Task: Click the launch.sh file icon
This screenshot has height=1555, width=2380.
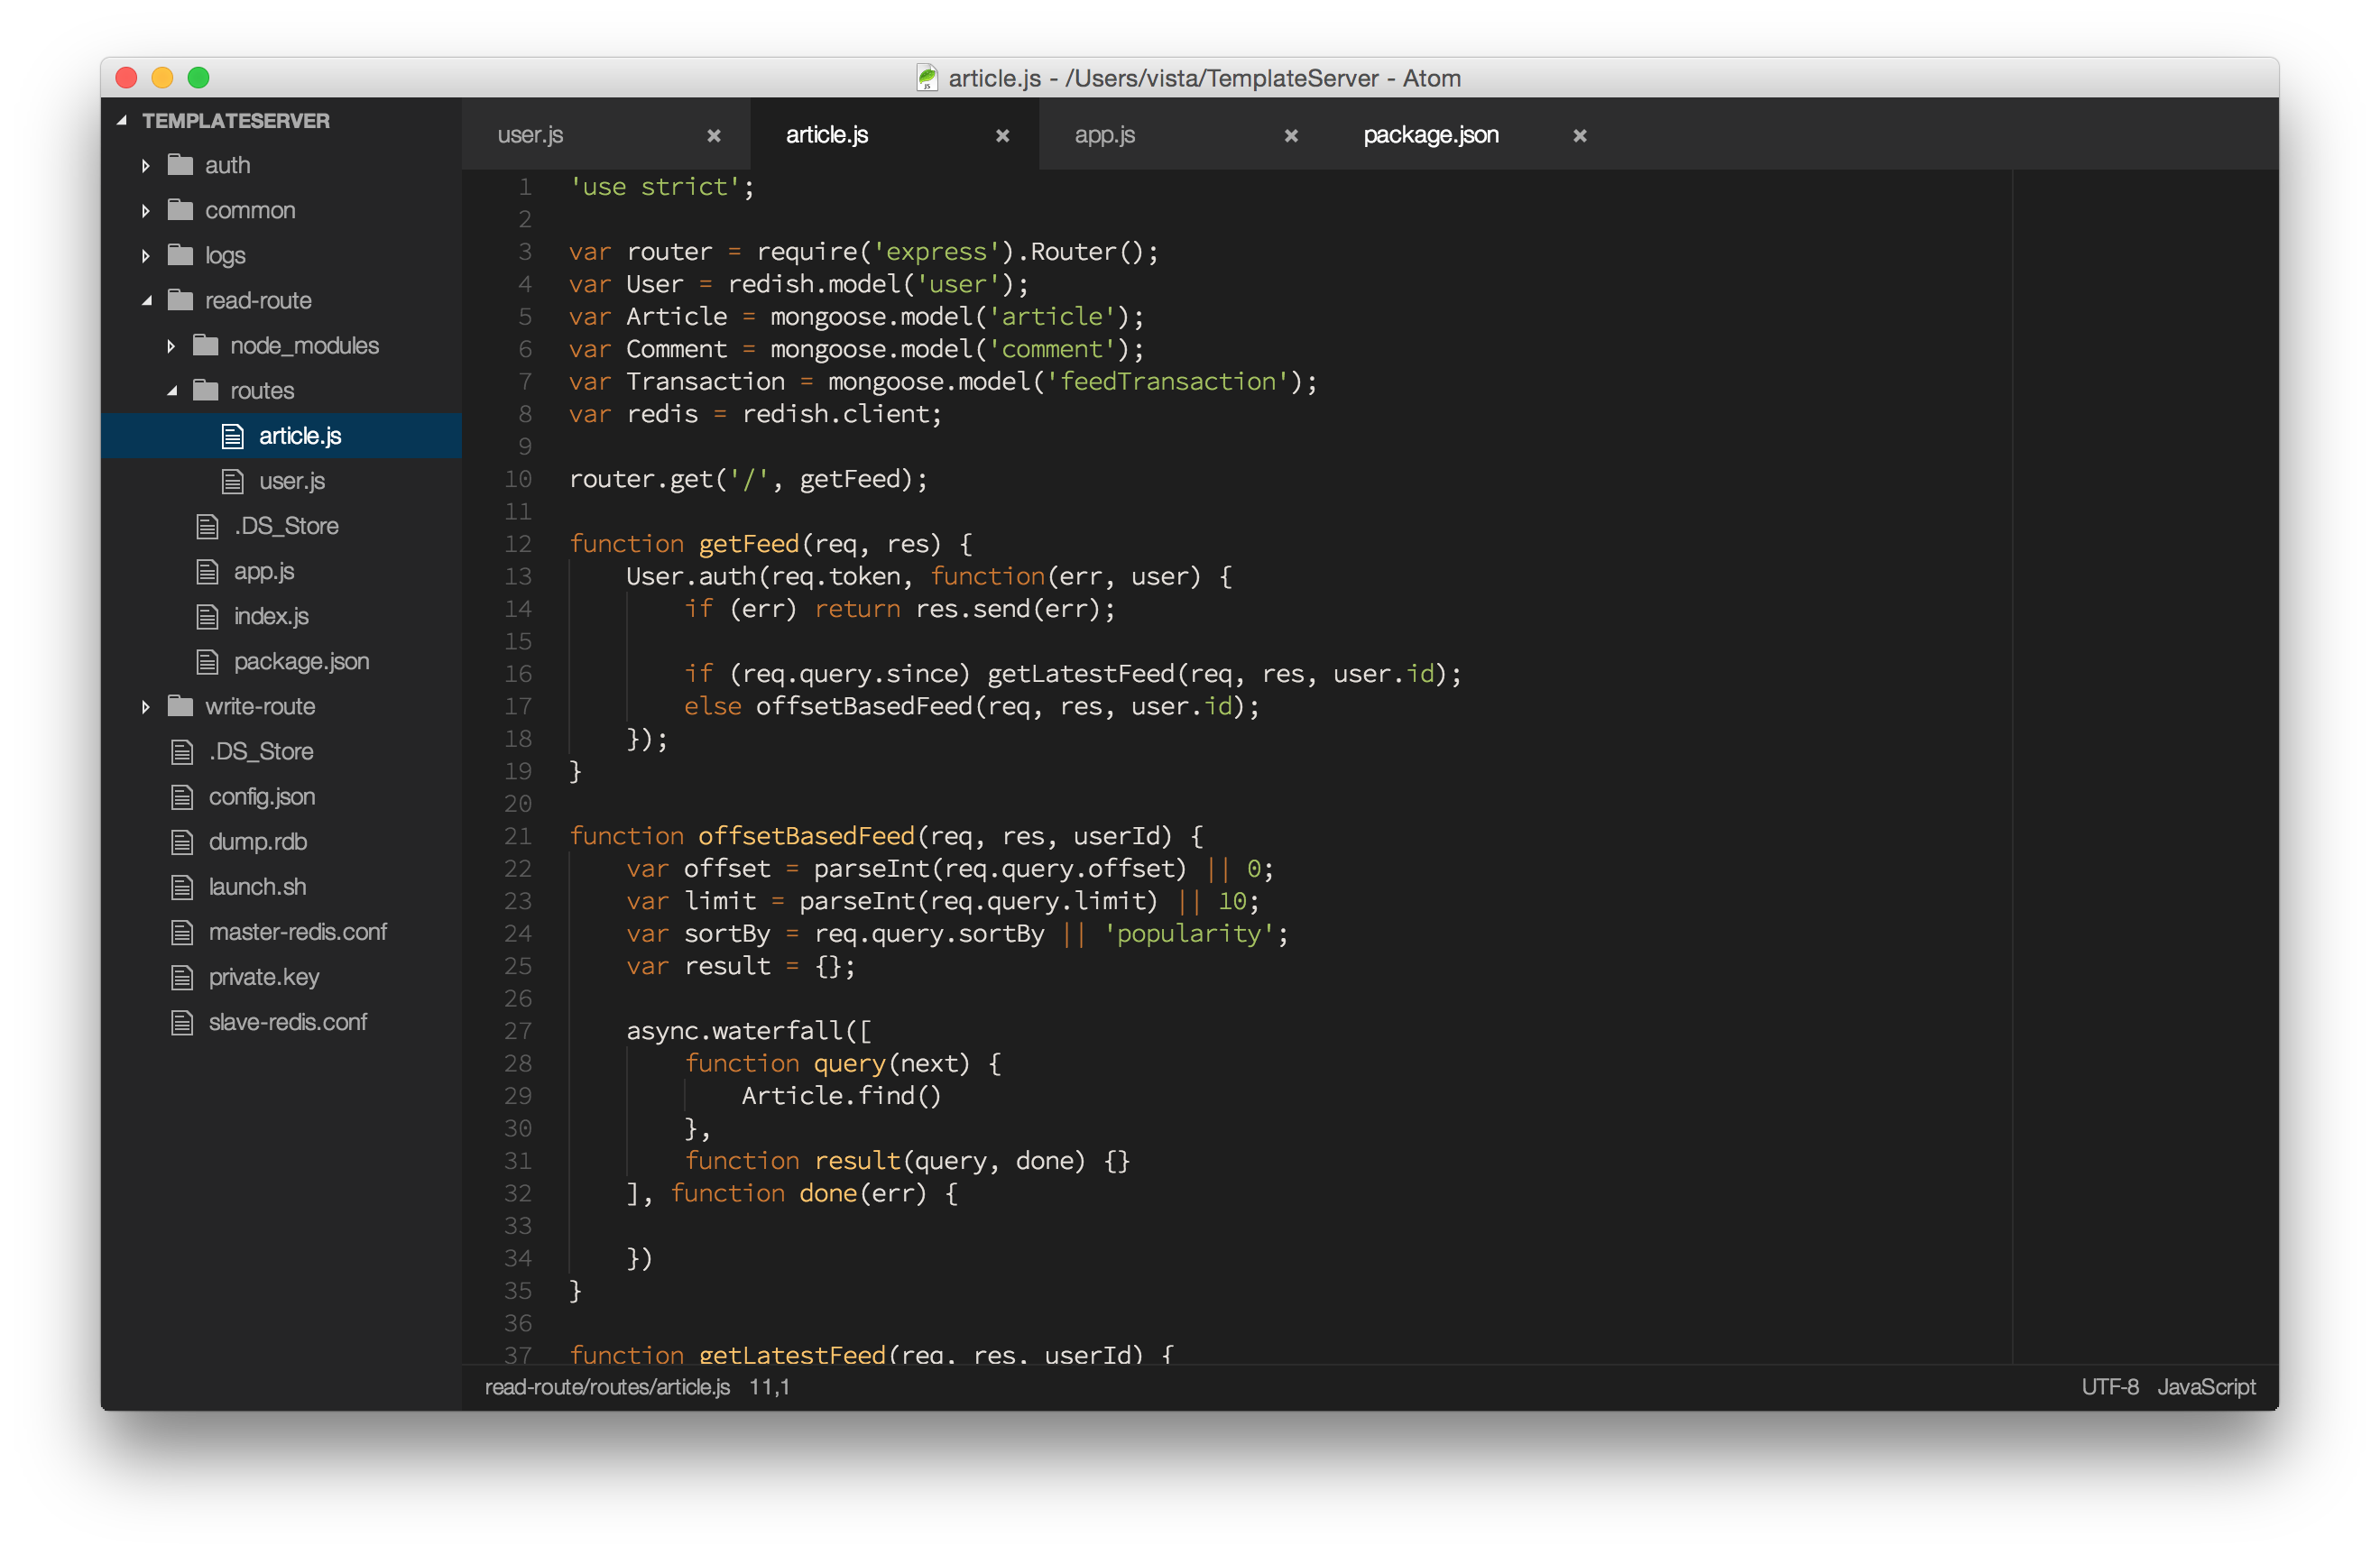Action: click(182, 887)
